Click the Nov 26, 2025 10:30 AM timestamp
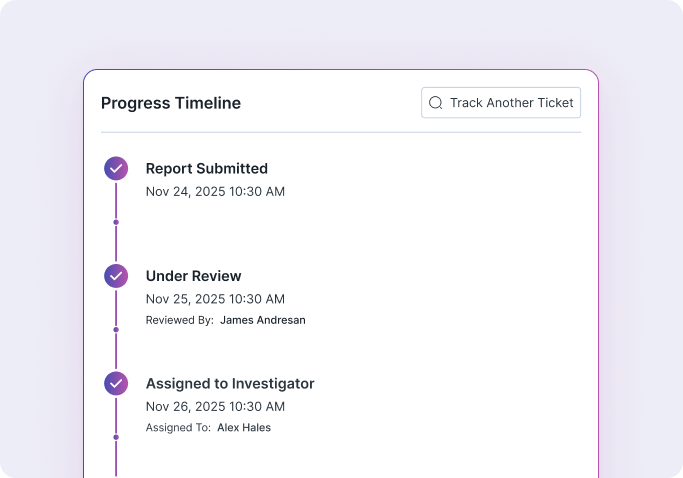Viewport: 683px width, 478px height. tap(215, 406)
